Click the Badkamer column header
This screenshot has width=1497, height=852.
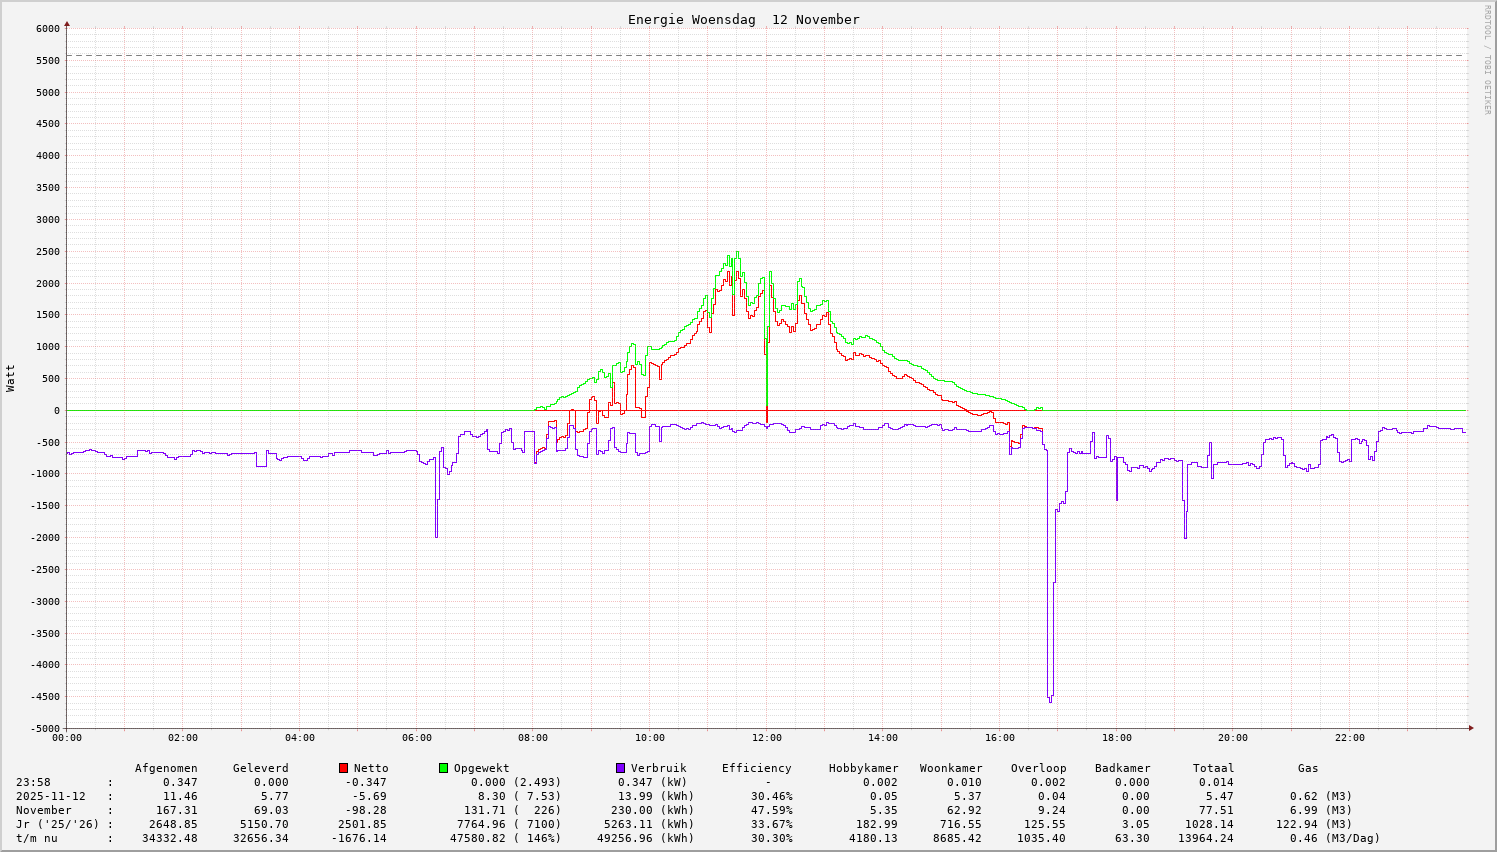point(1122,768)
